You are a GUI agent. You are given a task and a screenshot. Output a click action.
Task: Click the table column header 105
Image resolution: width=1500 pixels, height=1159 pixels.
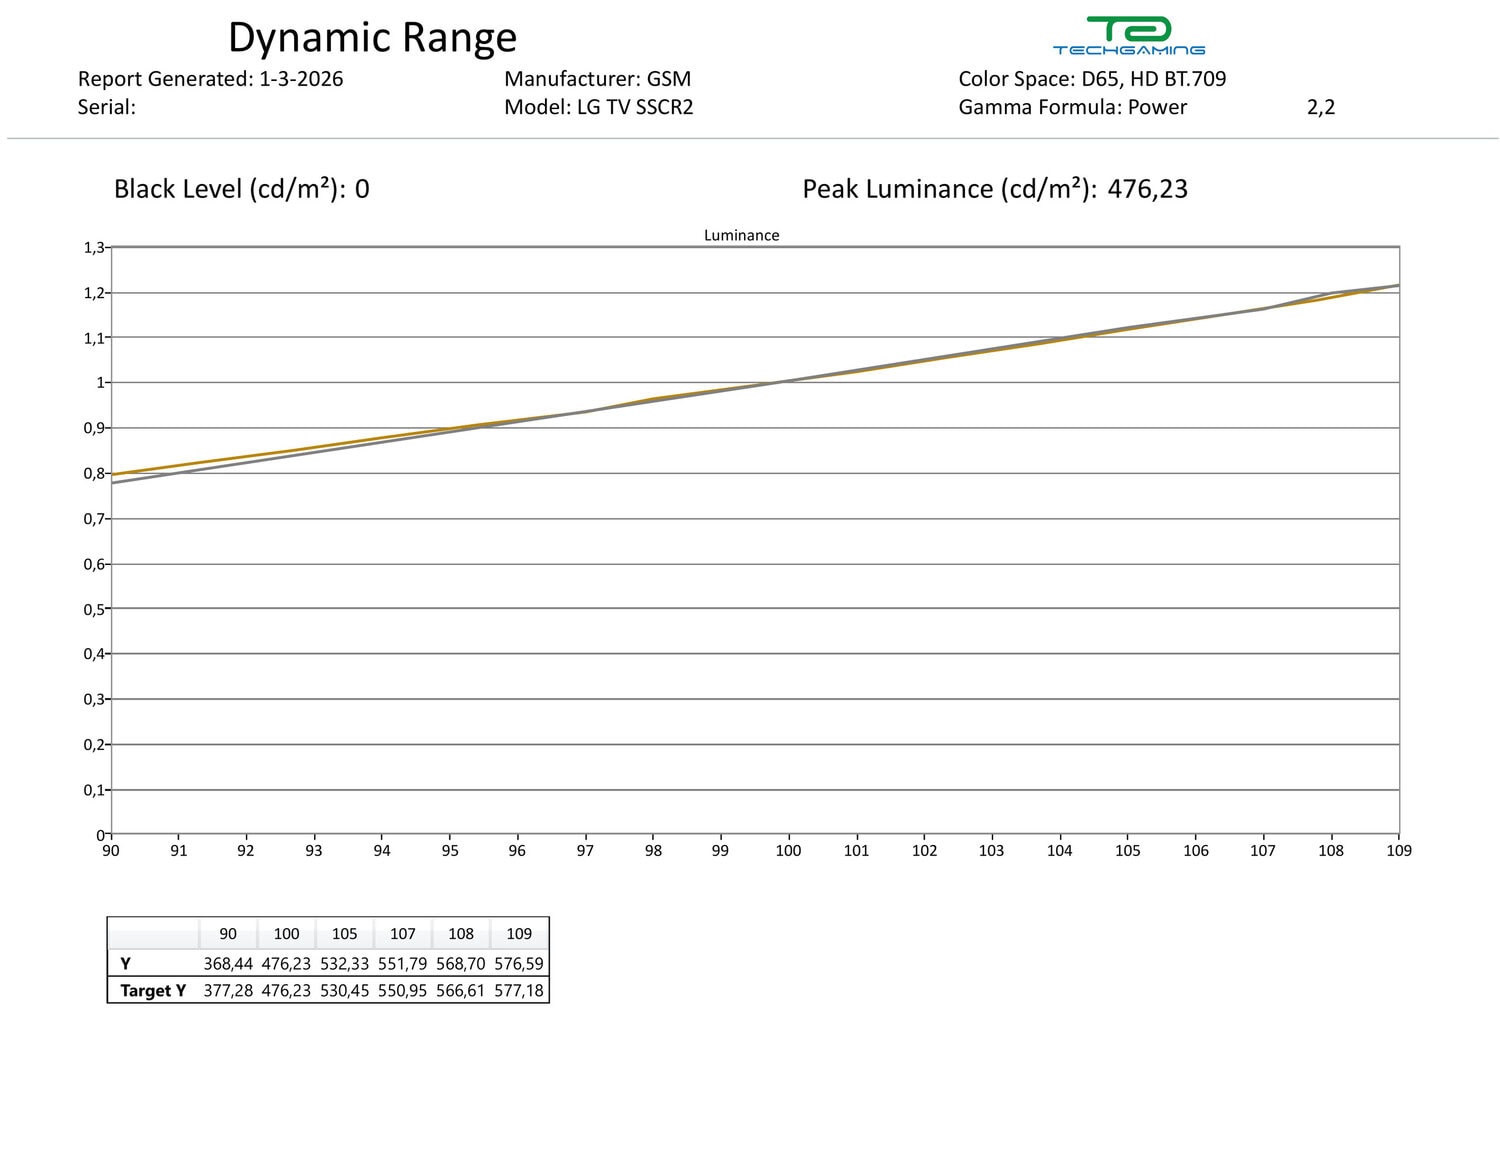point(344,934)
